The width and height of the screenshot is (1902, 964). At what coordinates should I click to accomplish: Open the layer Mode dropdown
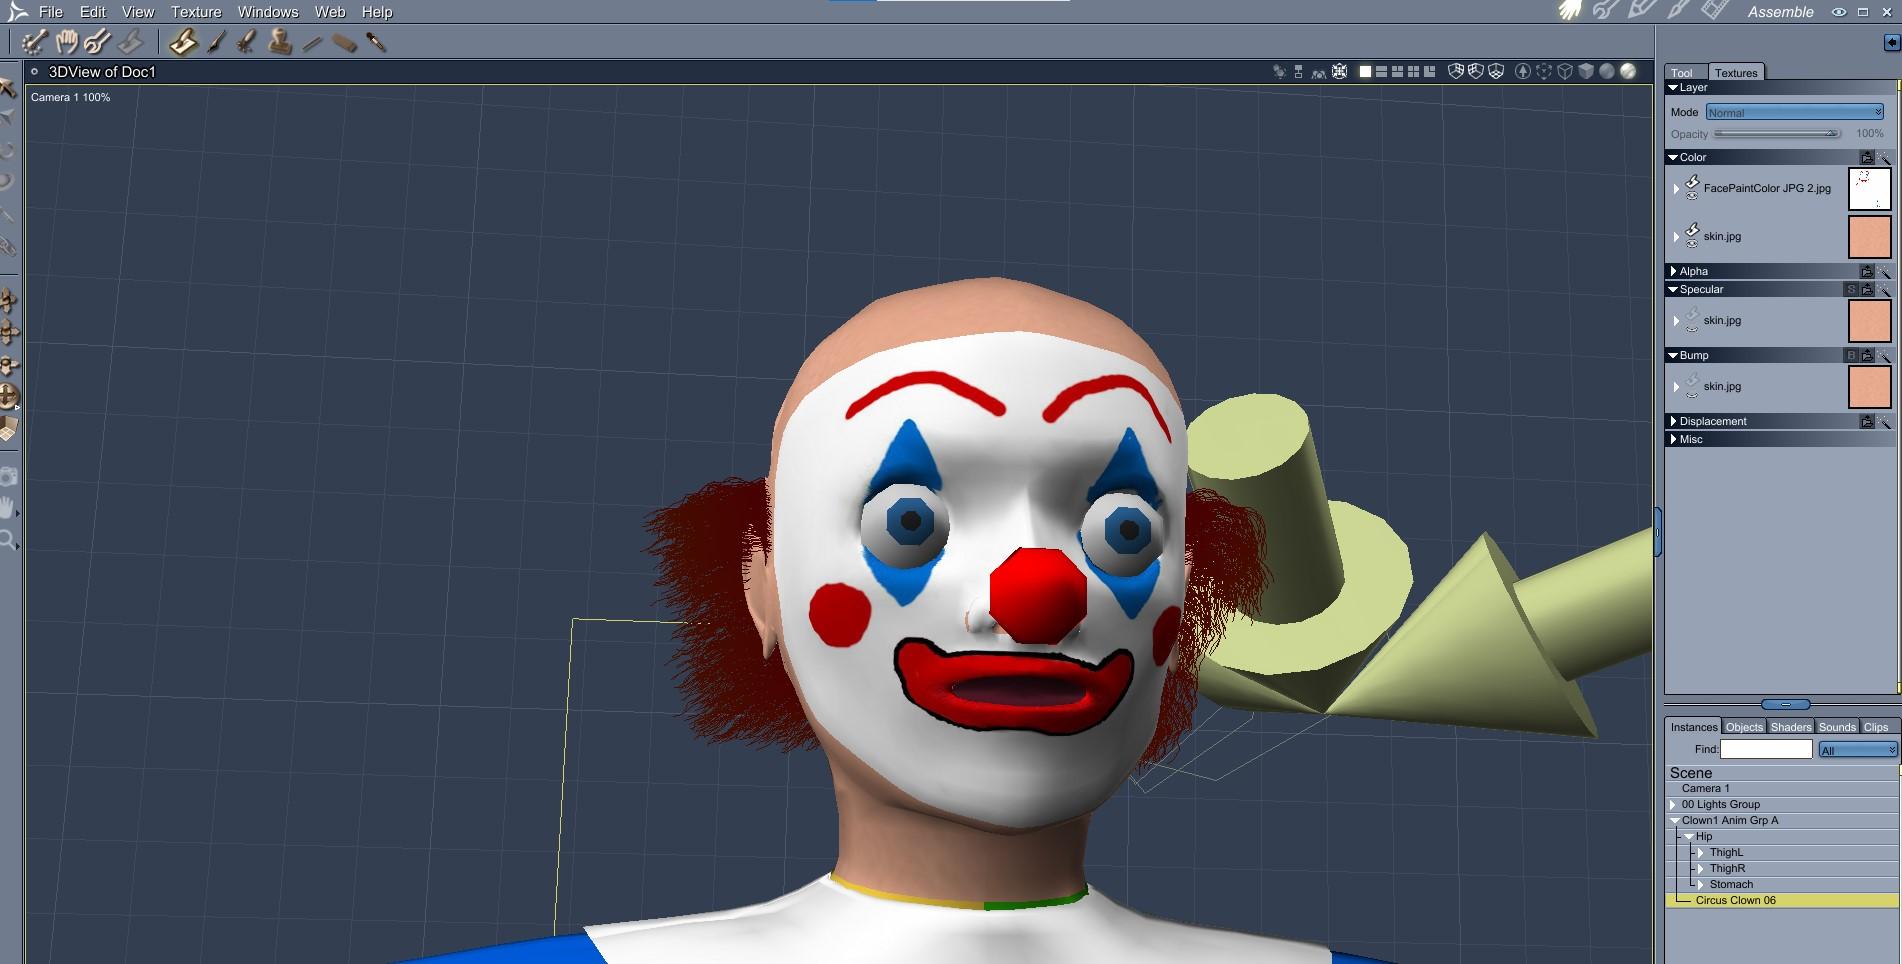1795,112
